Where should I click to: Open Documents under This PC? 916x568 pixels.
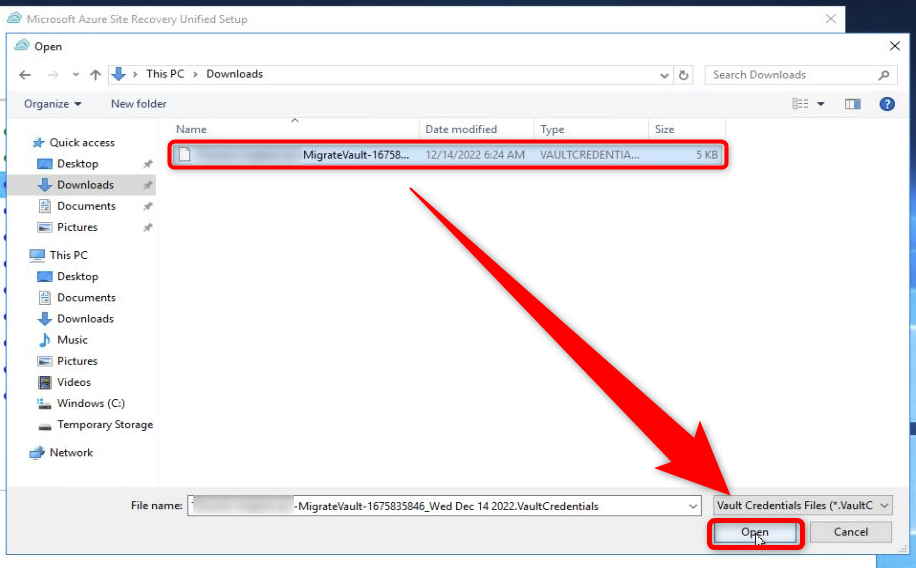pos(86,297)
